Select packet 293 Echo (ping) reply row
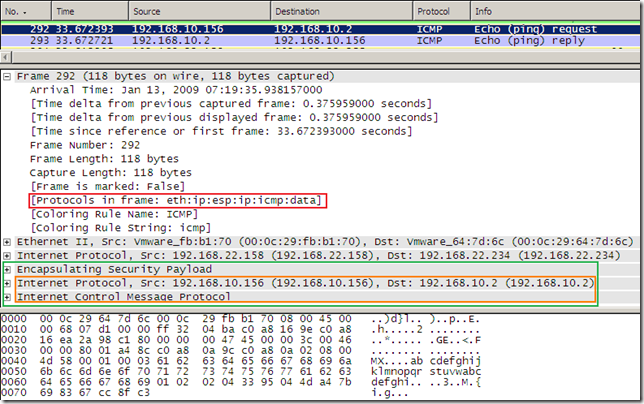The height and width of the screenshot is (404, 644). [300, 43]
